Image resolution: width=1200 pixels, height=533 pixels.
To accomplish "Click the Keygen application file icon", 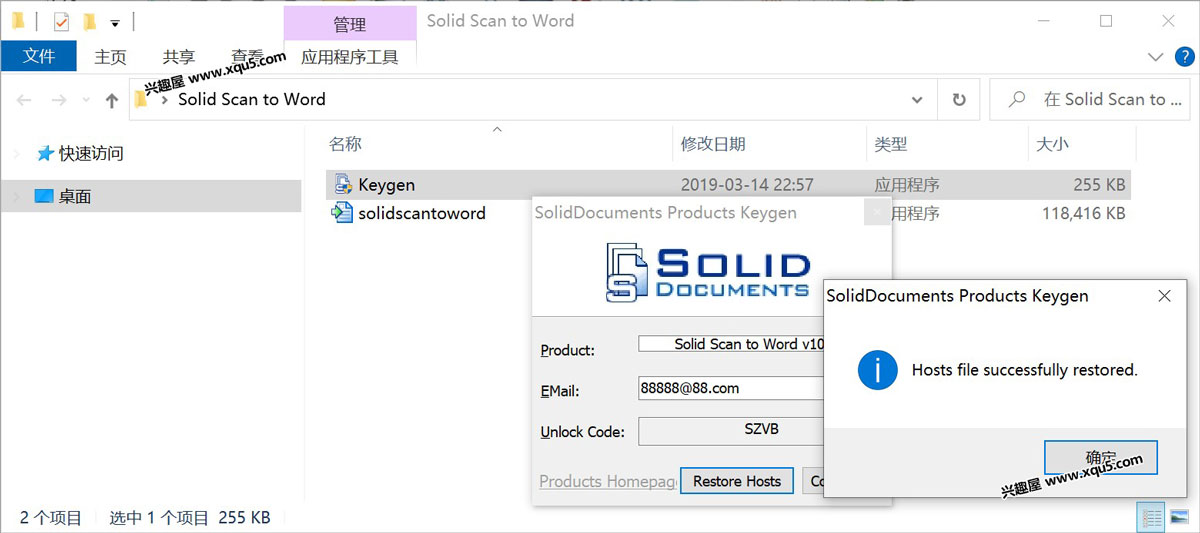I will [x=343, y=184].
